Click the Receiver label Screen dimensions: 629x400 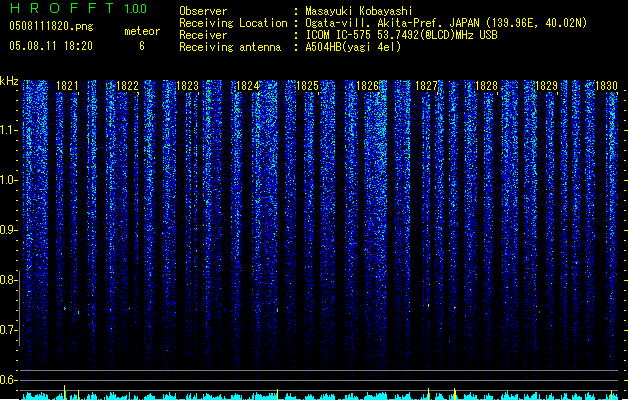203,35
